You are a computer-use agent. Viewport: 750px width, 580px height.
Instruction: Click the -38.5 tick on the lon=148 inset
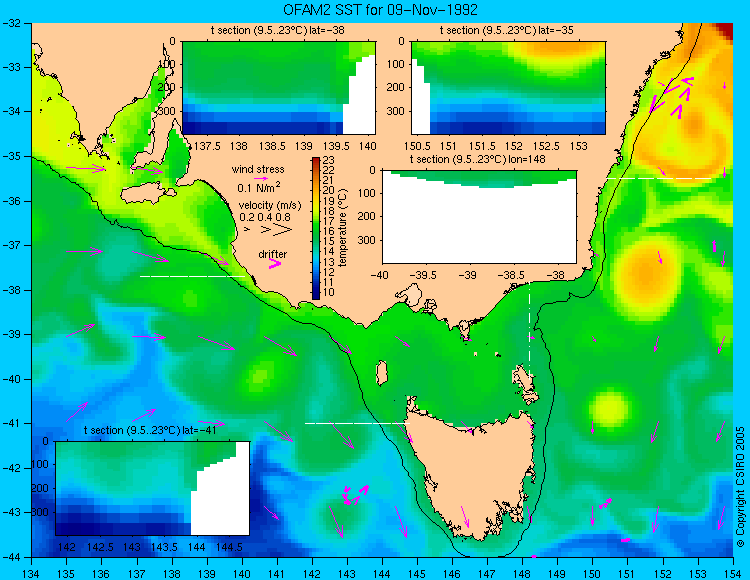513,275
